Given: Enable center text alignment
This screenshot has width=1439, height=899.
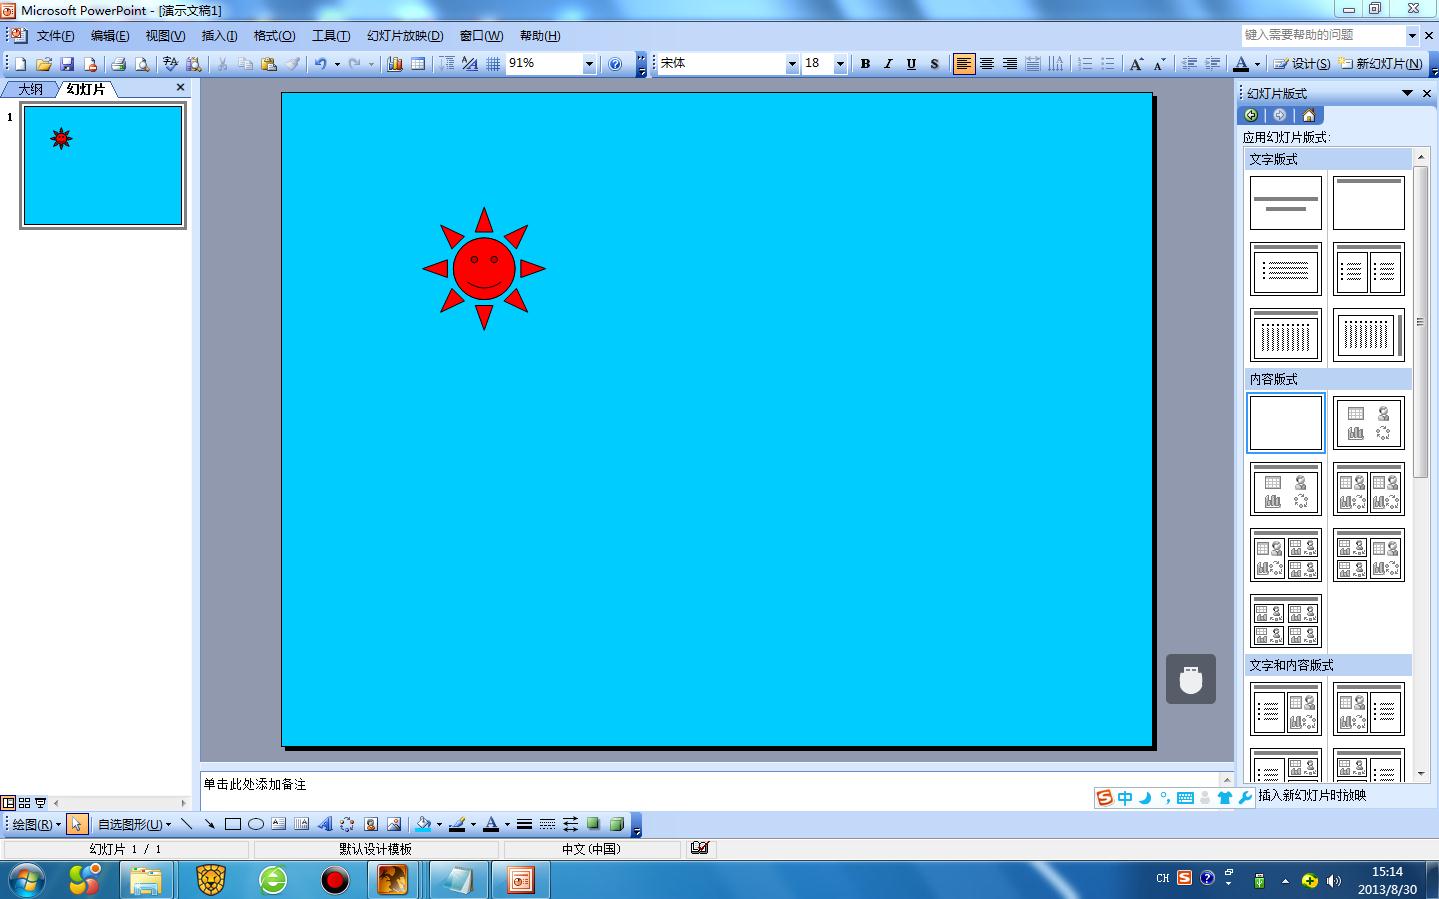Looking at the screenshot, I should tap(987, 64).
